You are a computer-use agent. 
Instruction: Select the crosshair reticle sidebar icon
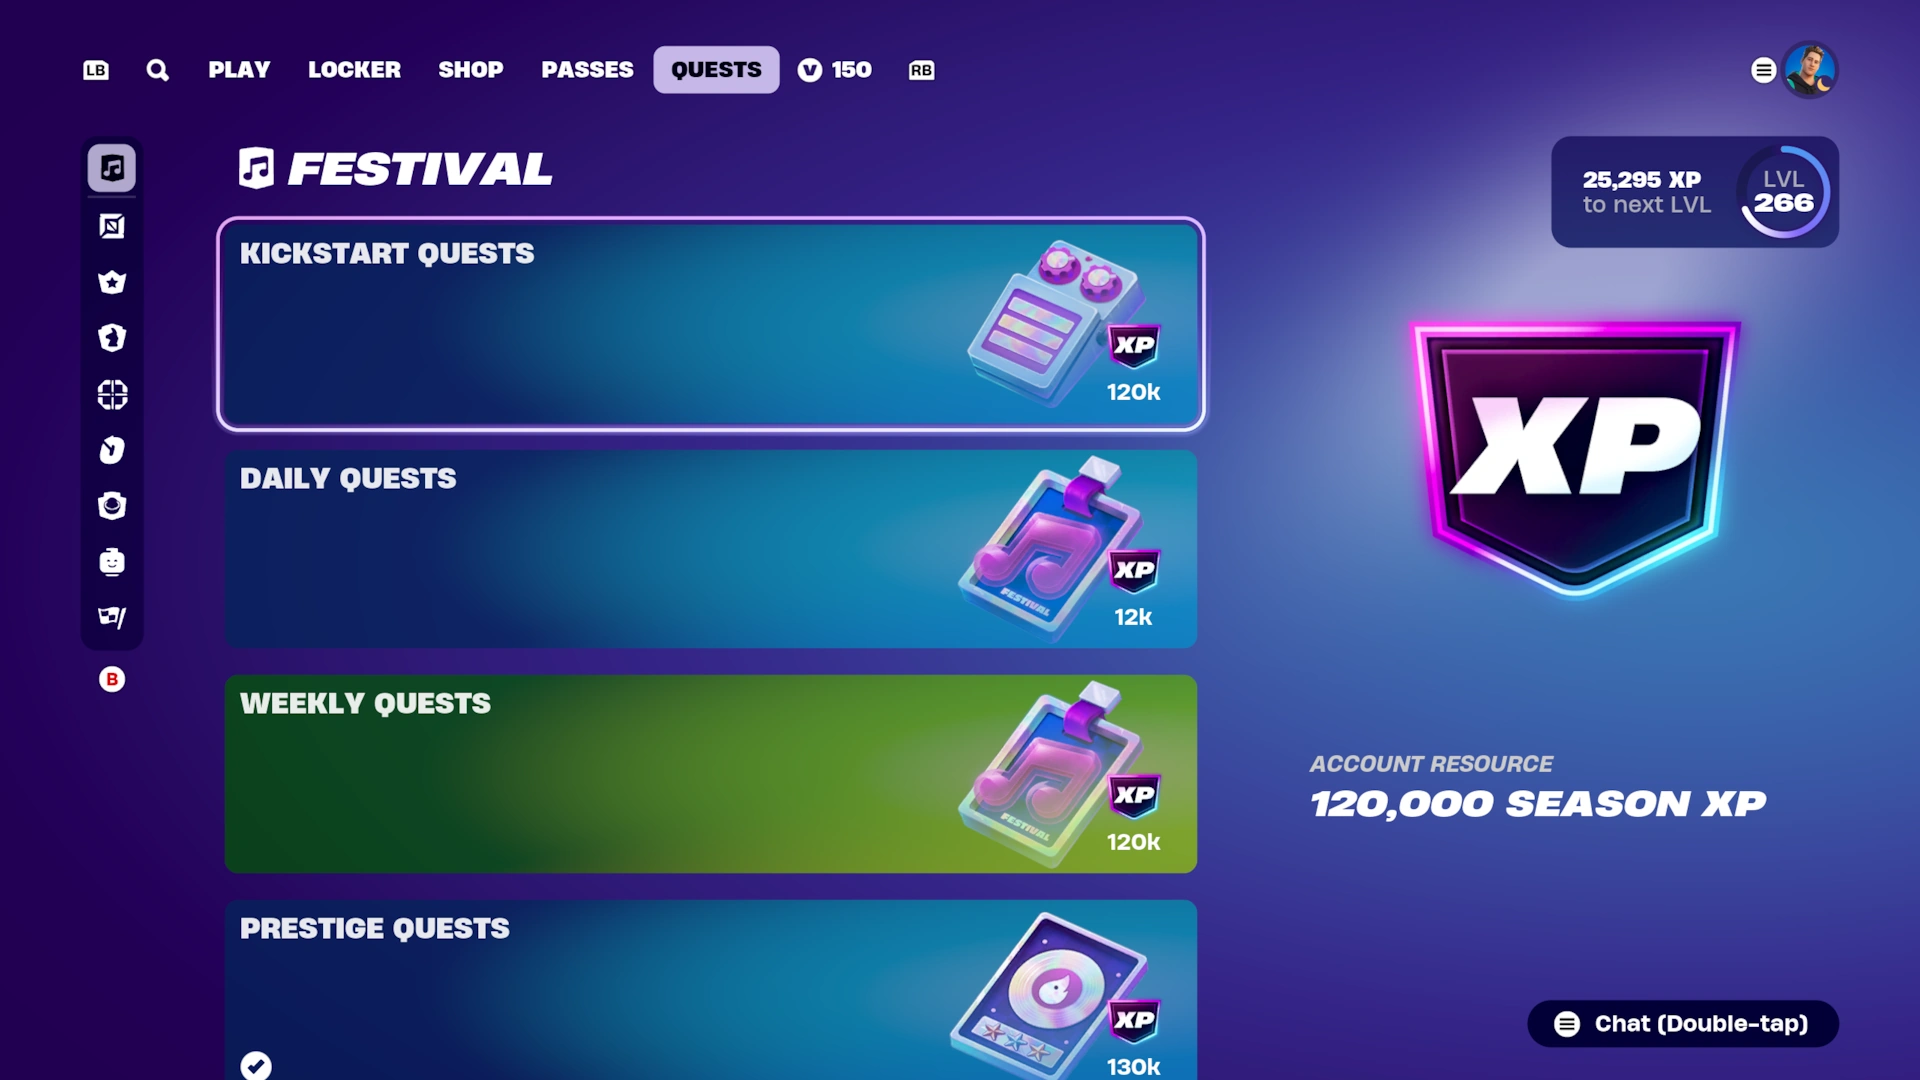pyautogui.click(x=112, y=395)
